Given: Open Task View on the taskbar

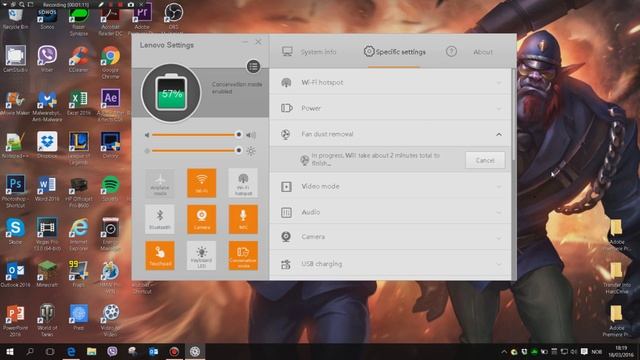Looking at the screenshot, I should 50,352.
